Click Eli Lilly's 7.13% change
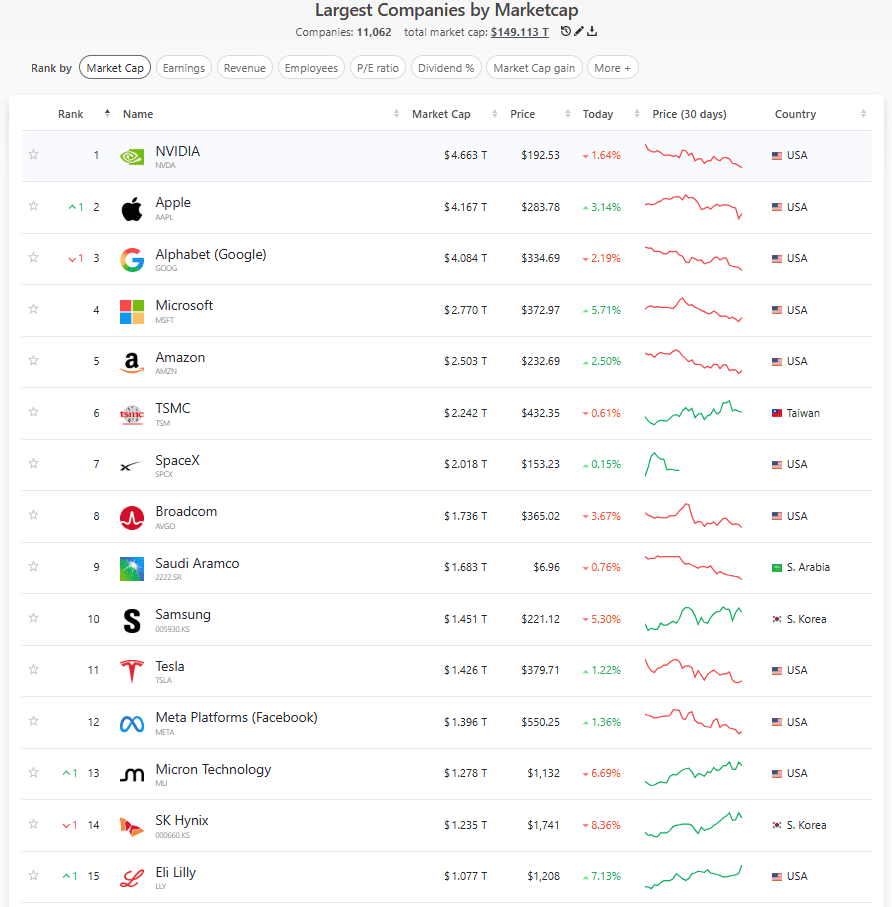Viewport: 892px width, 907px height. click(x=602, y=877)
